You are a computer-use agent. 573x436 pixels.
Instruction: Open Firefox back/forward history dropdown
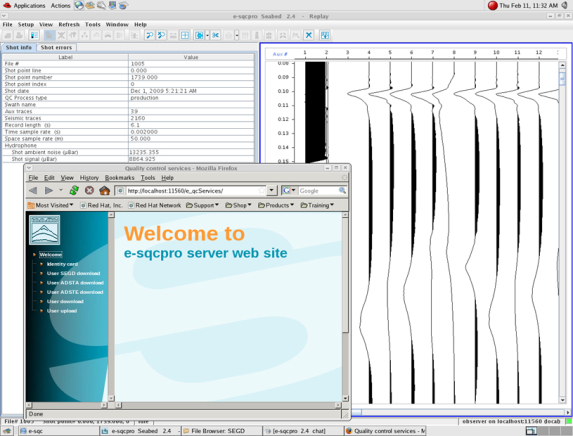tap(61, 190)
